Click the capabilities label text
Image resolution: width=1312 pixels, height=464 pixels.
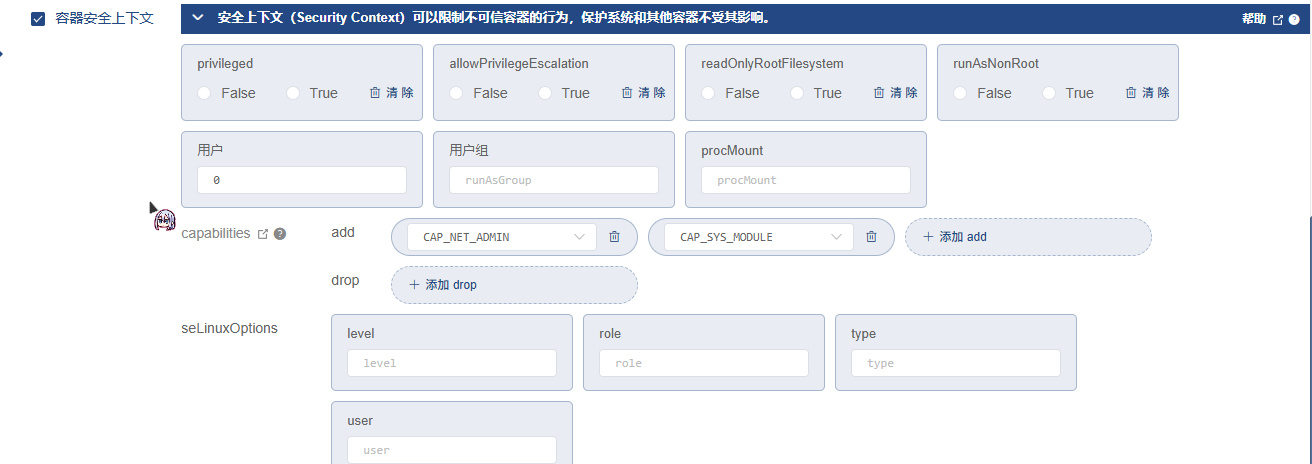[x=216, y=233]
